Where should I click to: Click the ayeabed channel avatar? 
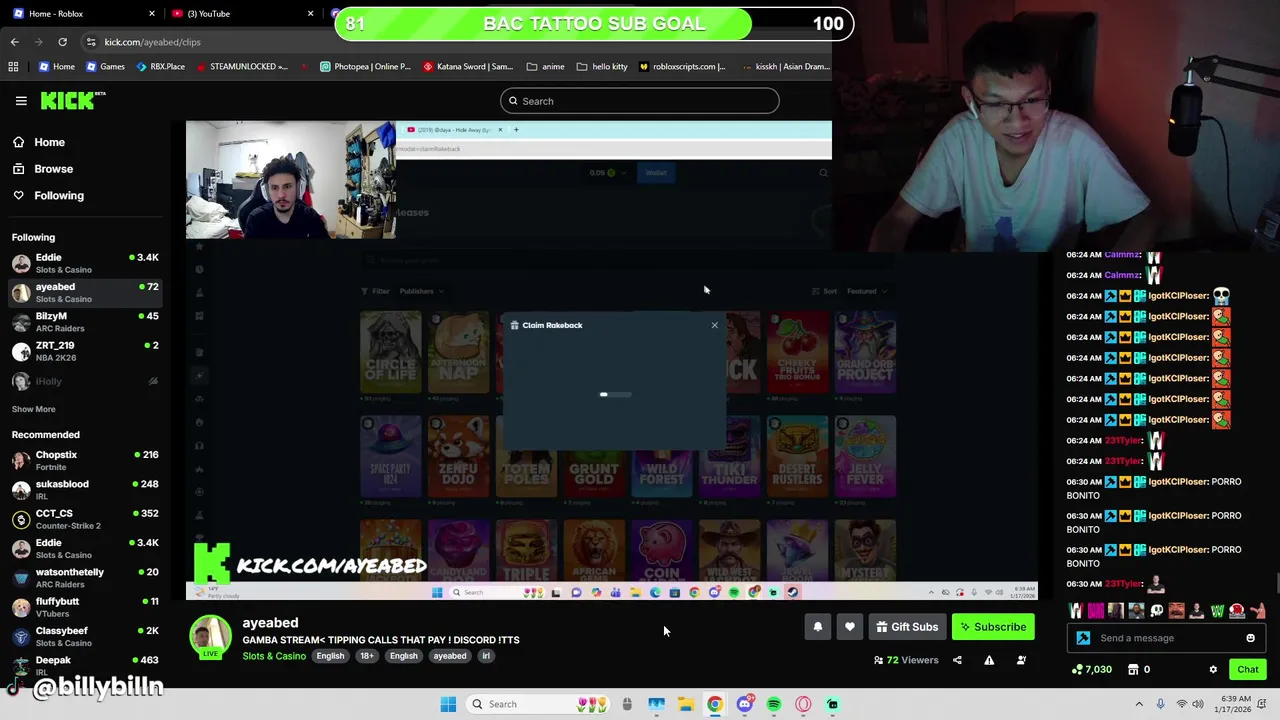[x=210, y=637]
